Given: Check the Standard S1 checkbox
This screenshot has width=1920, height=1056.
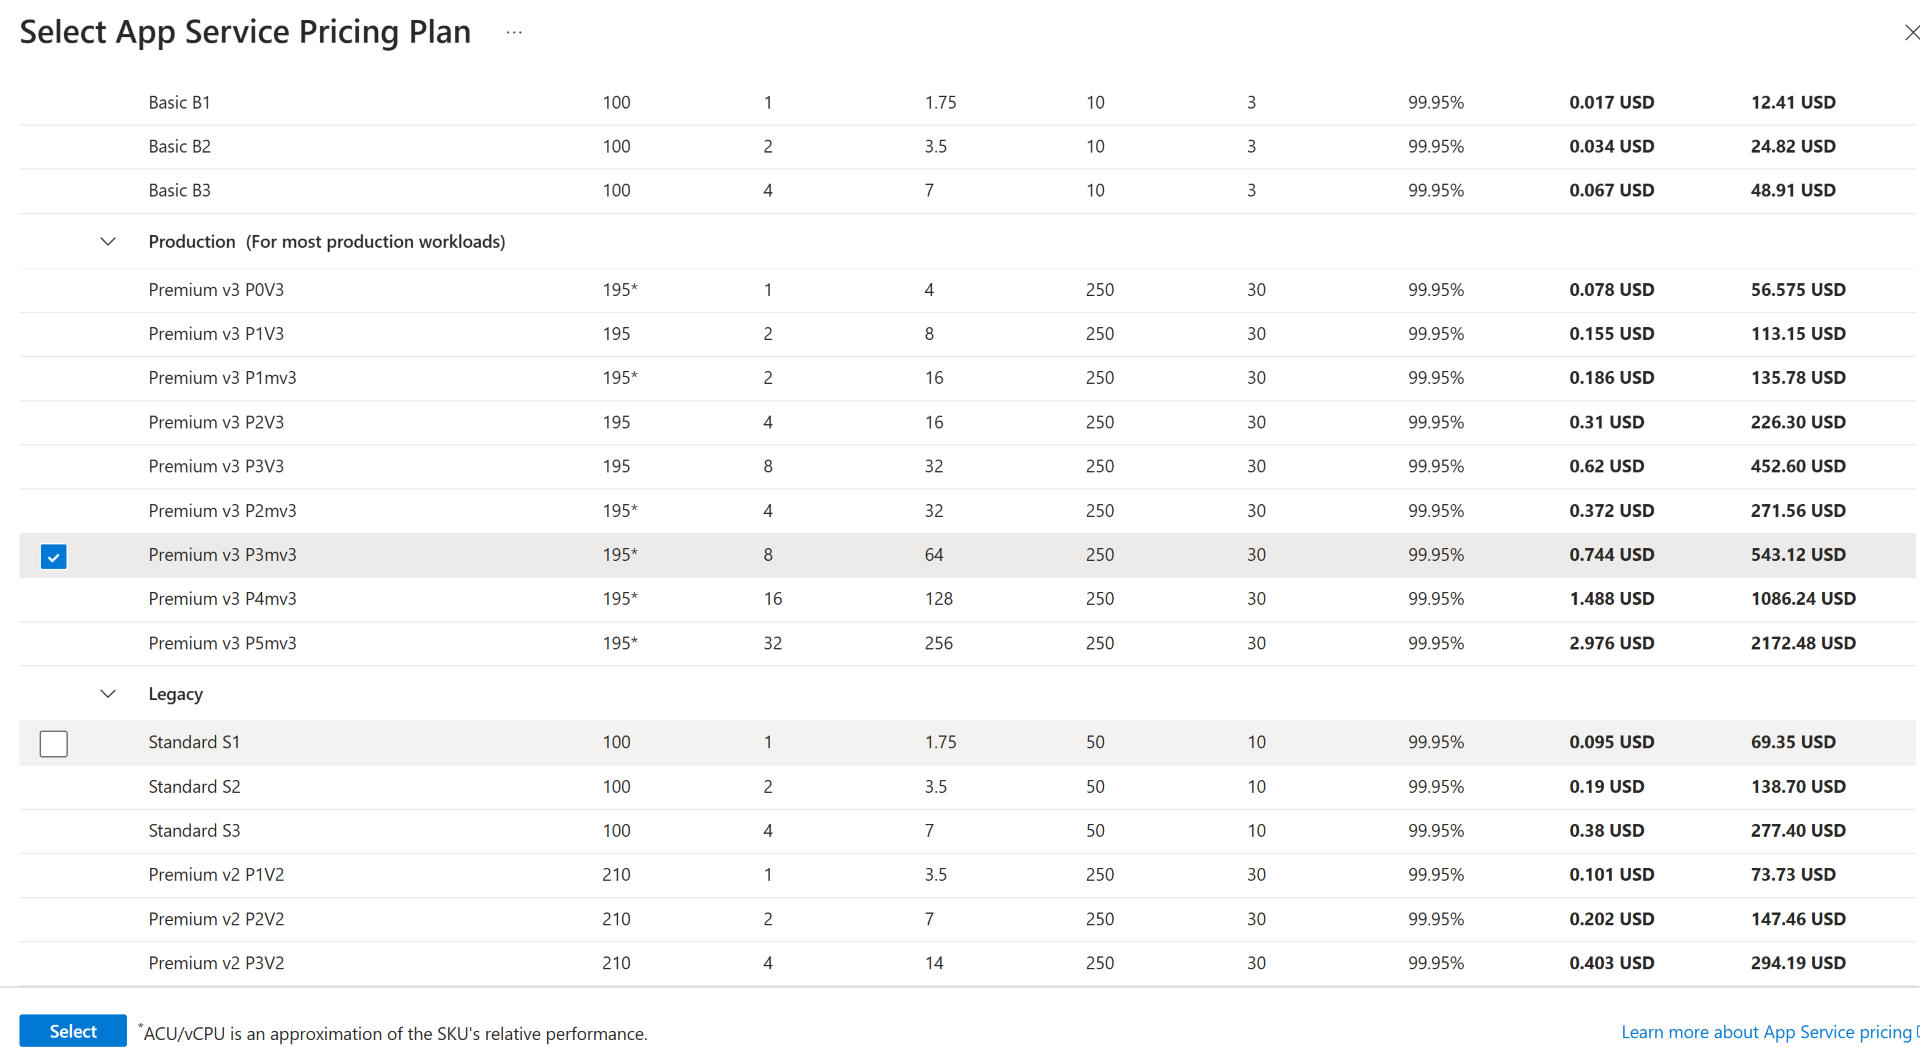Looking at the screenshot, I should [x=54, y=743].
